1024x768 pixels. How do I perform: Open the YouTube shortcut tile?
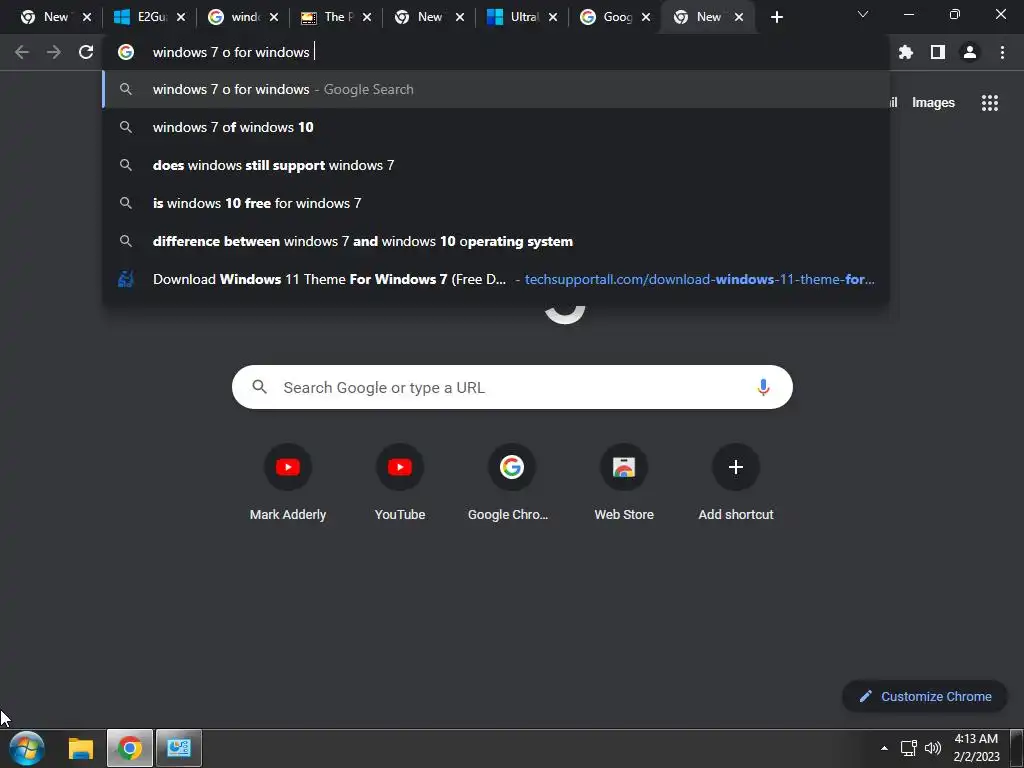coord(400,483)
